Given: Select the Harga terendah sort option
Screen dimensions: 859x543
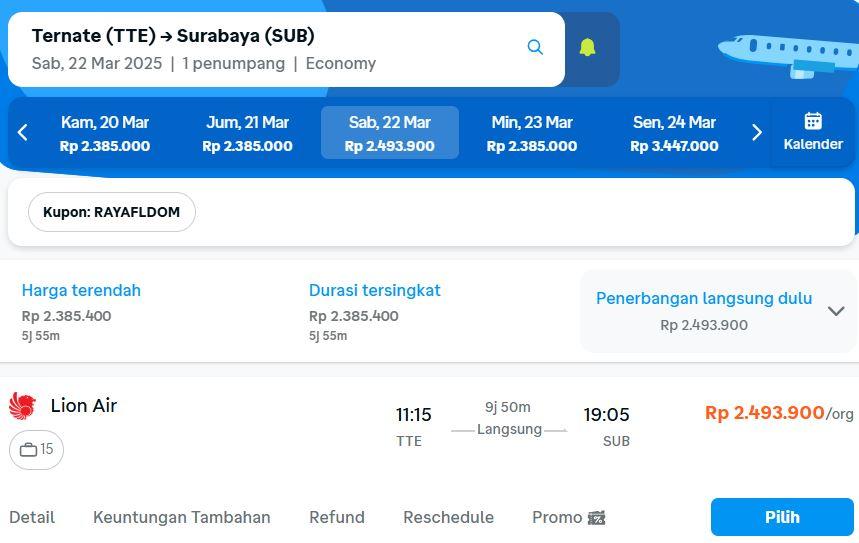Looking at the screenshot, I should click(x=81, y=290).
